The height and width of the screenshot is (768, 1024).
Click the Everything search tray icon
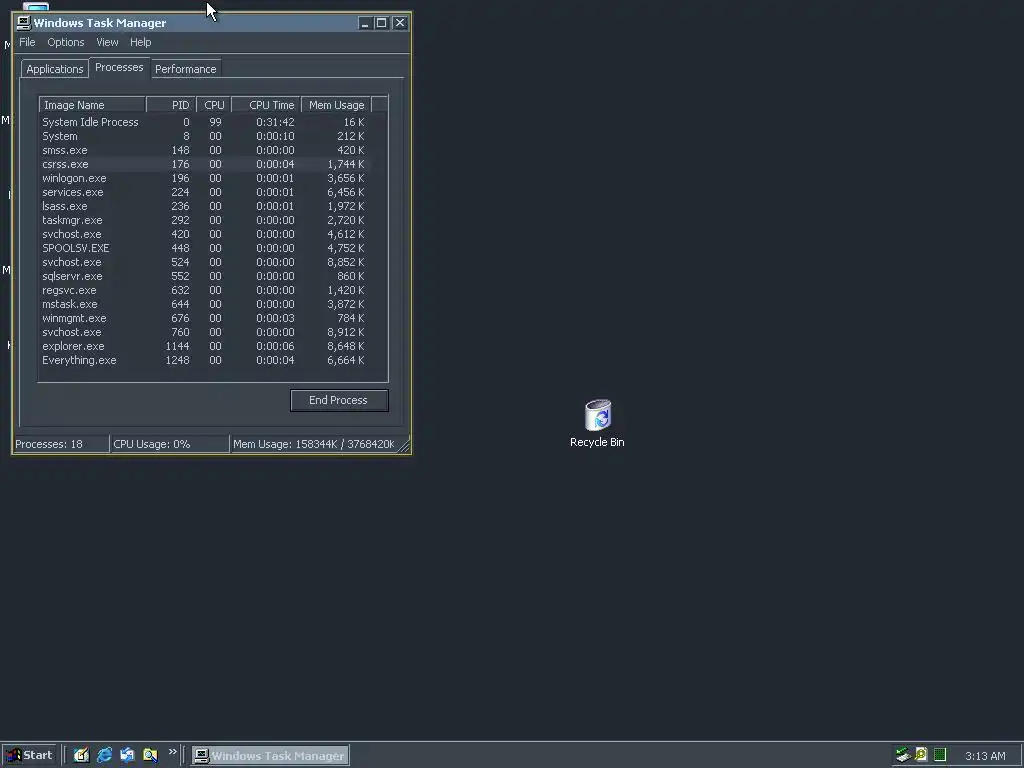pos(921,755)
